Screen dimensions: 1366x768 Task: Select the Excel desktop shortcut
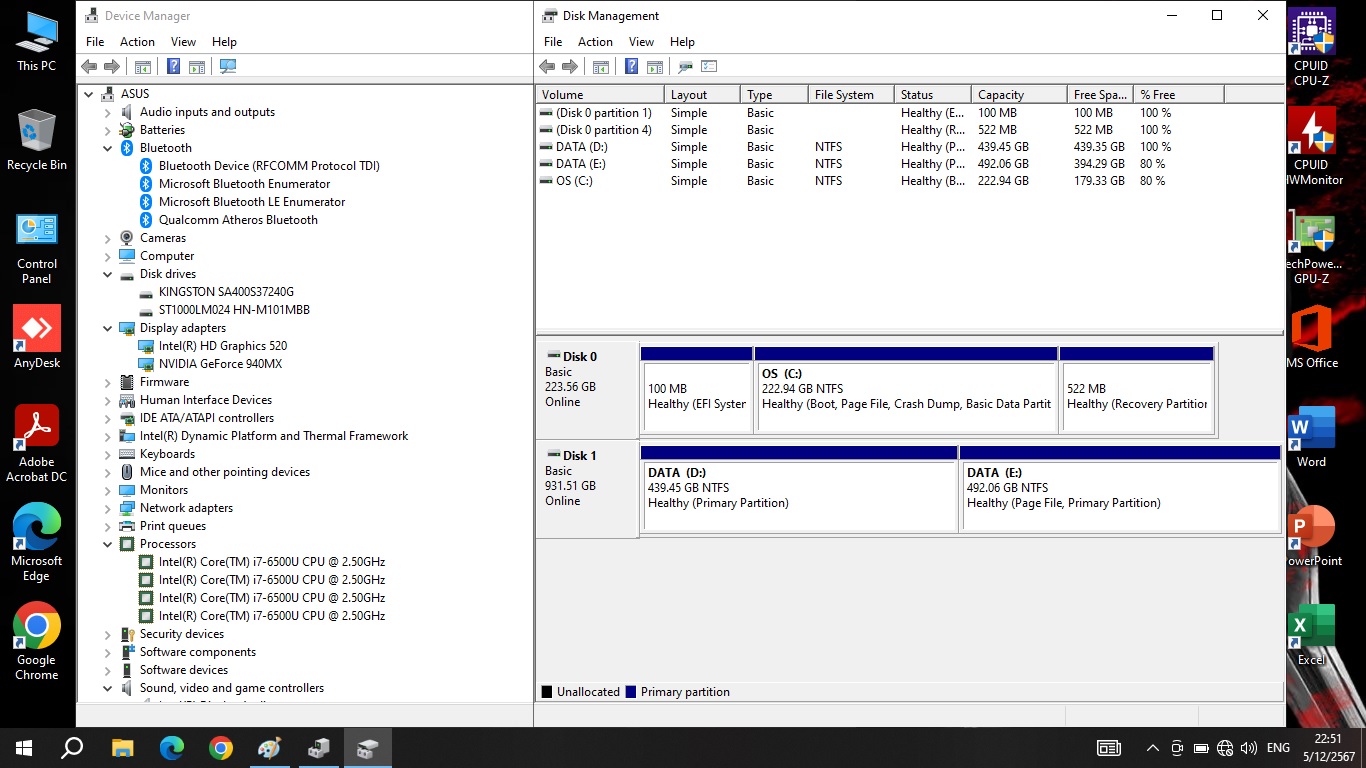[x=1312, y=635]
